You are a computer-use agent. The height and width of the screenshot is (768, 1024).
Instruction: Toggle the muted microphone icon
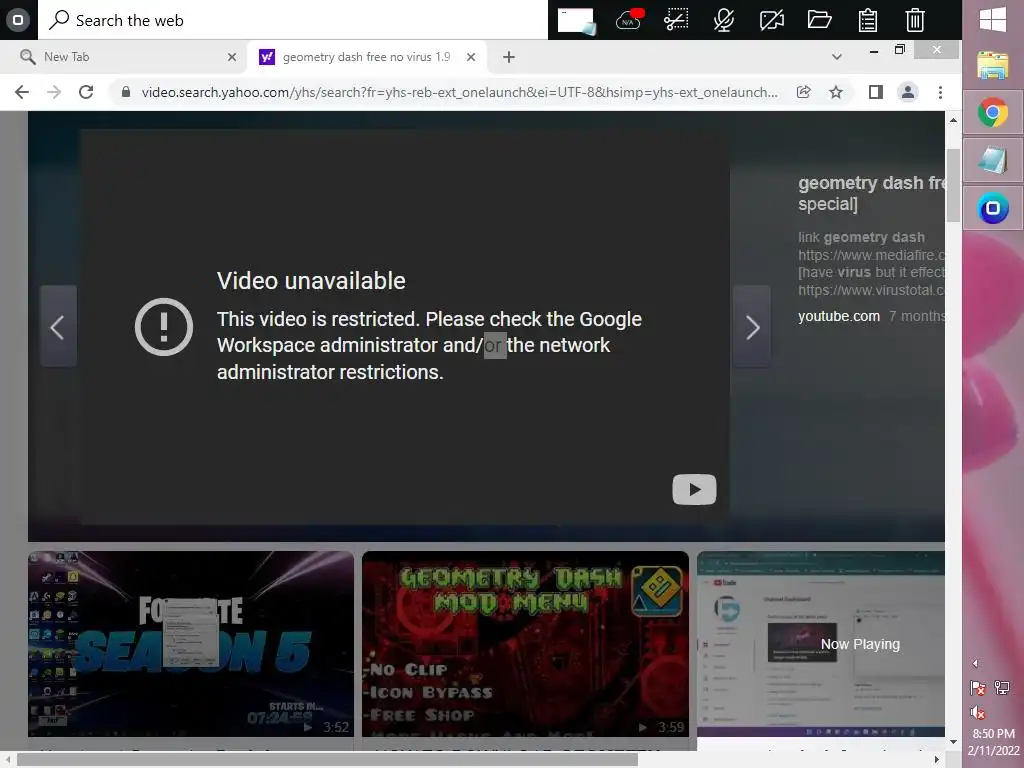pyautogui.click(x=724, y=20)
